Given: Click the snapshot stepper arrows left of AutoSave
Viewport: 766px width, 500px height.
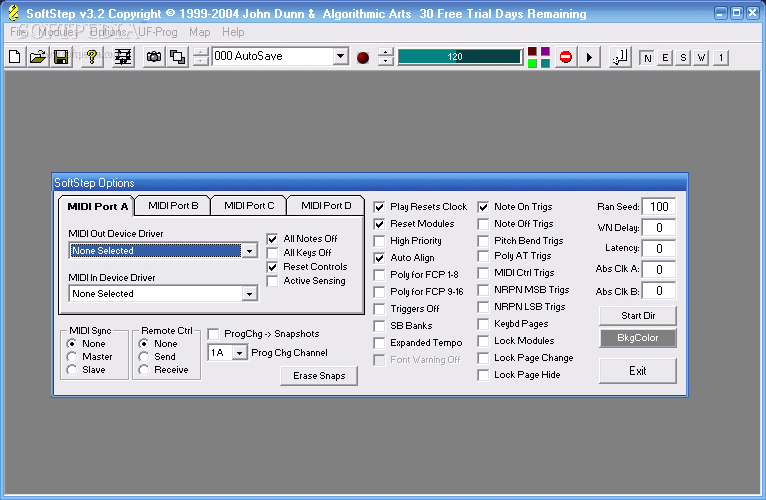Looking at the screenshot, I should click(x=201, y=57).
